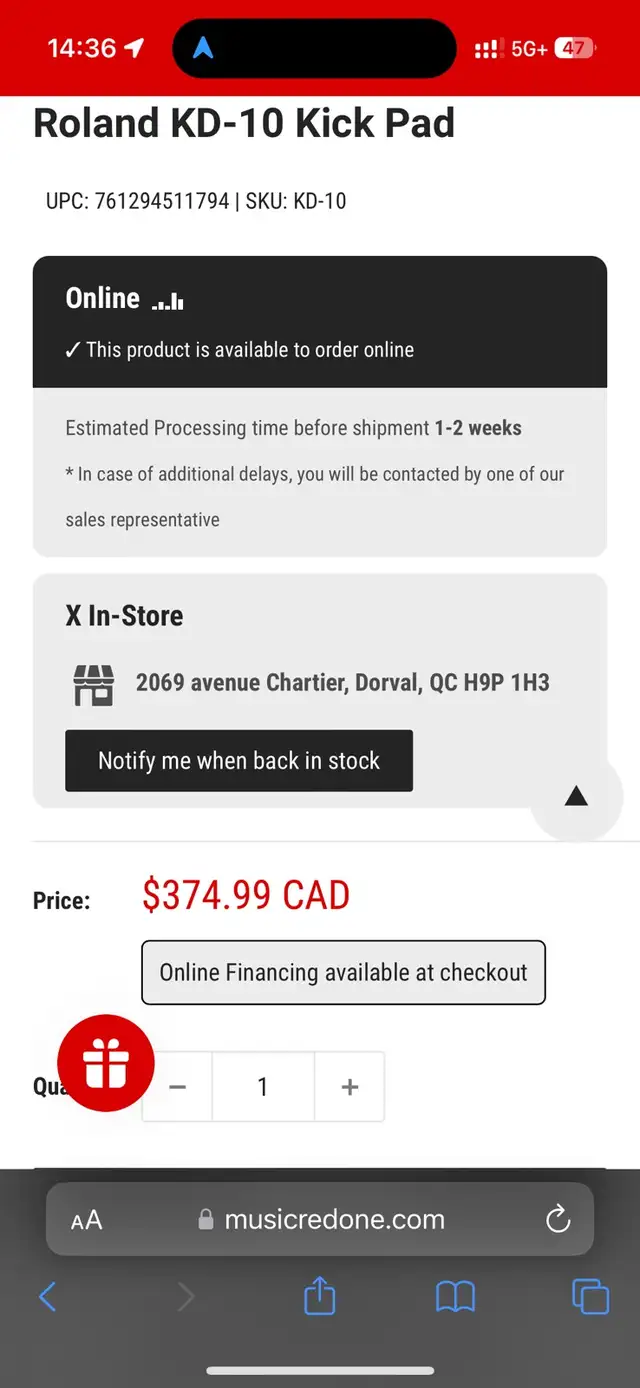Tap the X In-Store section heading
The width and height of the screenshot is (640, 1388).
pos(125,616)
